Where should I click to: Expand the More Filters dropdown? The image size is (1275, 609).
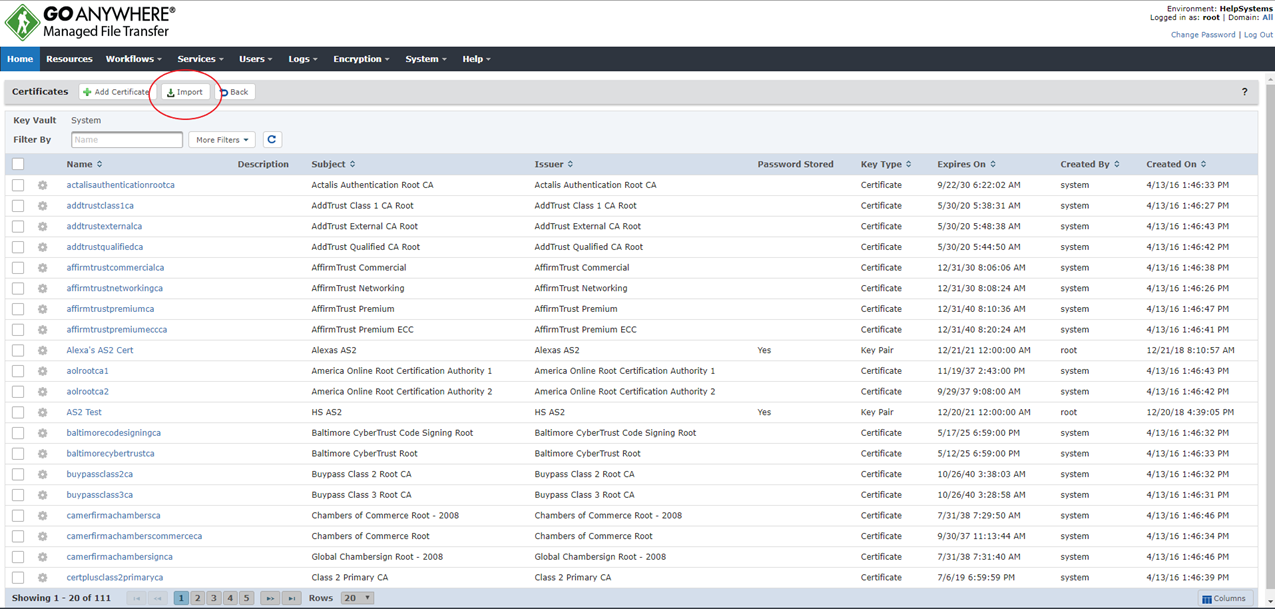click(x=222, y=140)
